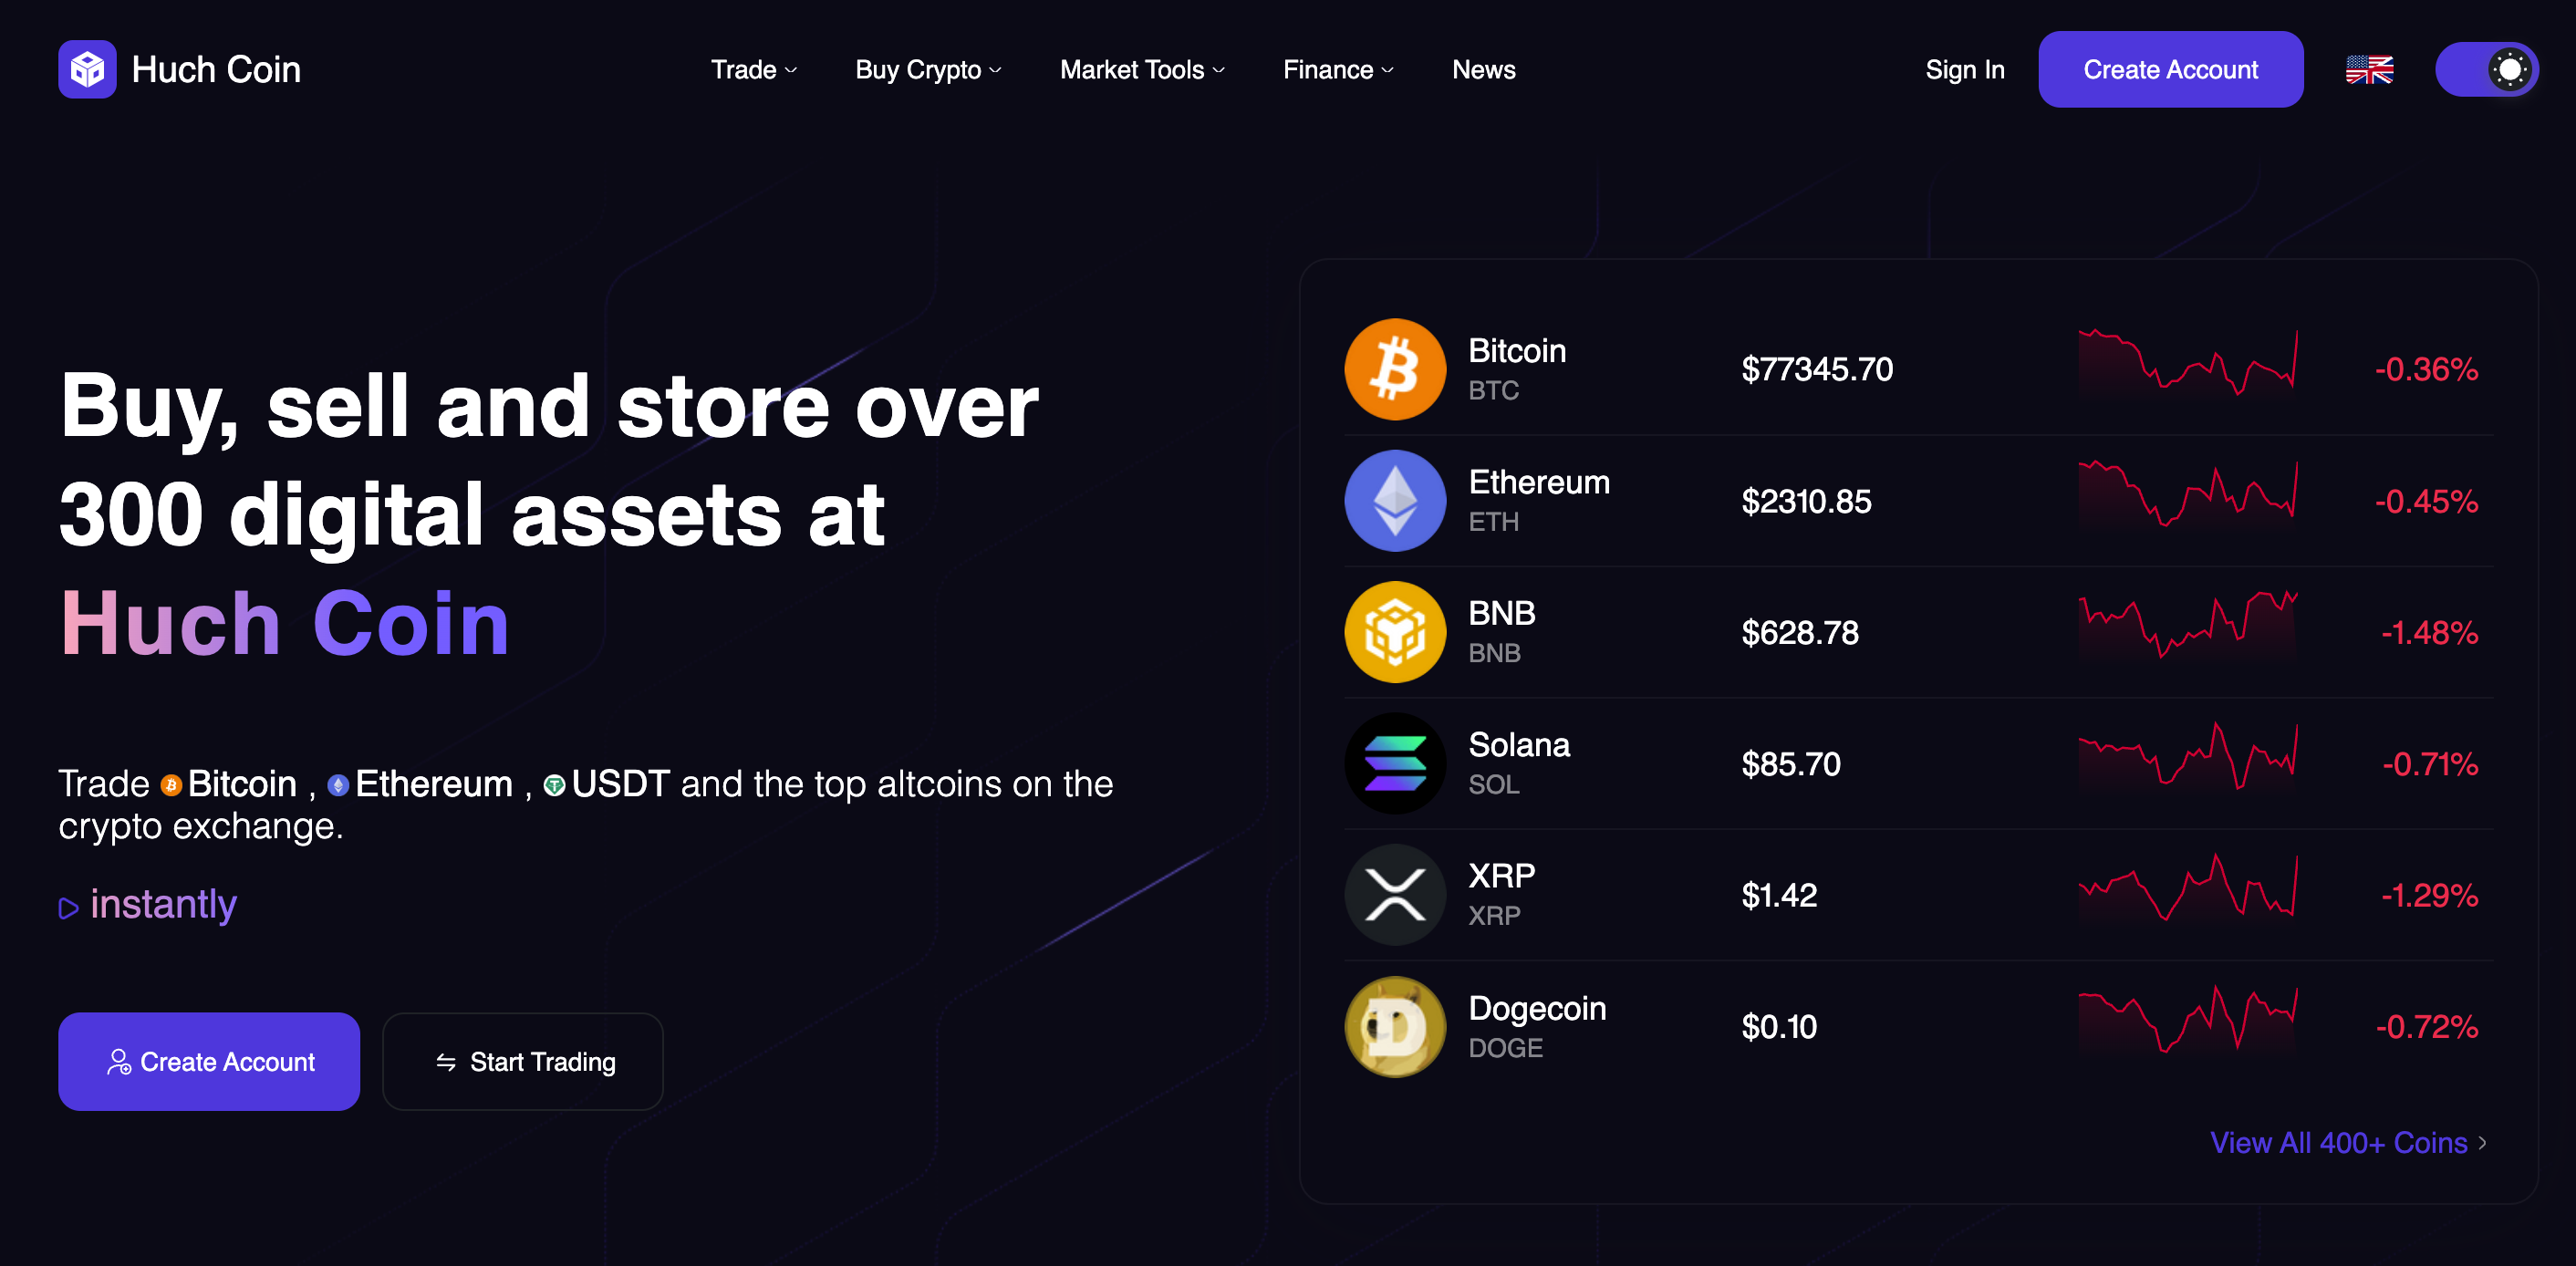Click the Ethereum diamond icon in the price list

1394,500
